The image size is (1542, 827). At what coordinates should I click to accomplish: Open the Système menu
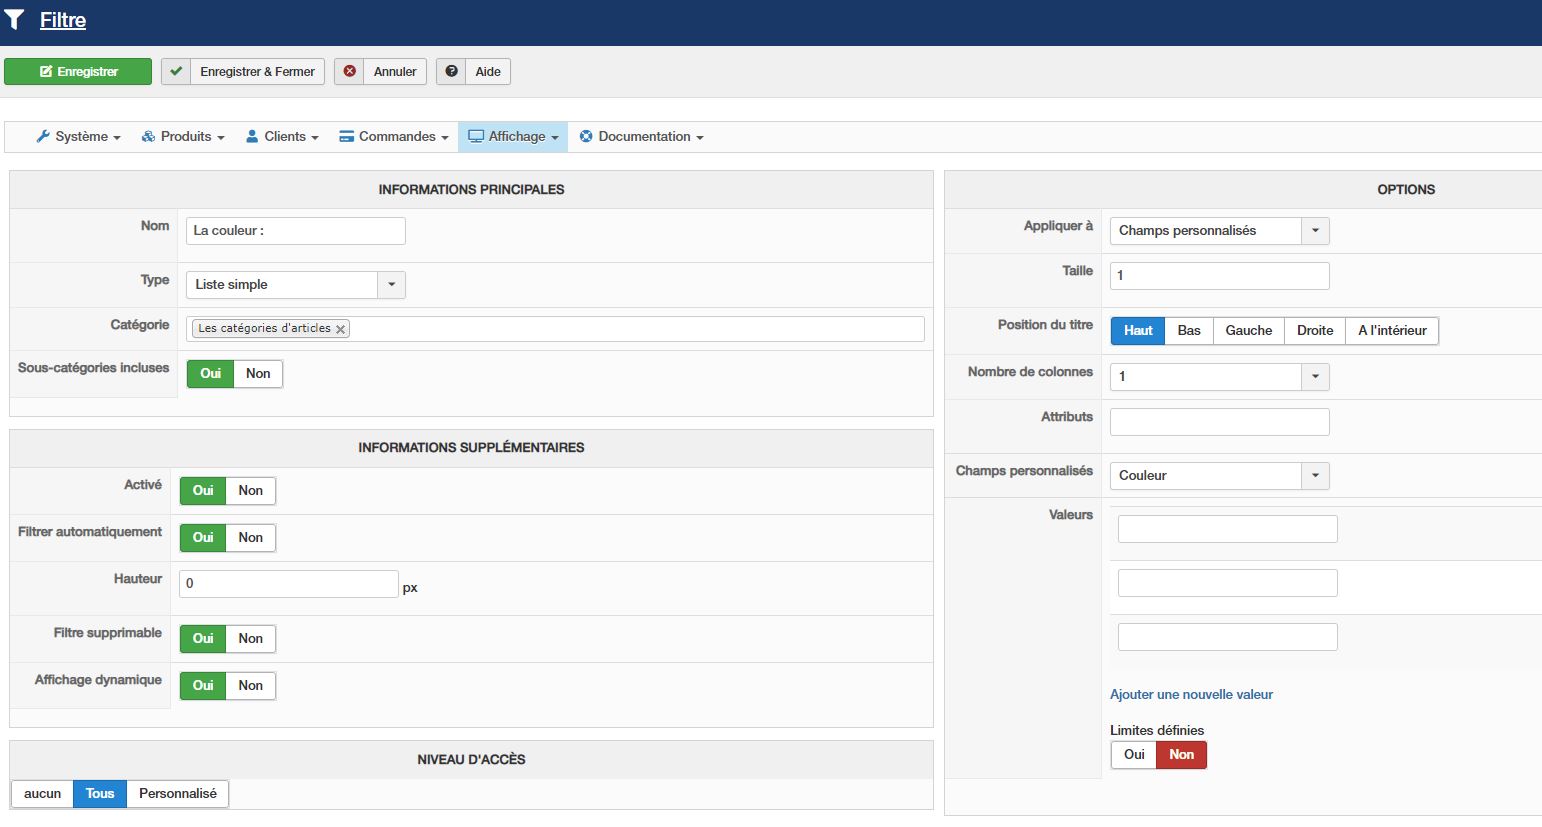(78, 137)
